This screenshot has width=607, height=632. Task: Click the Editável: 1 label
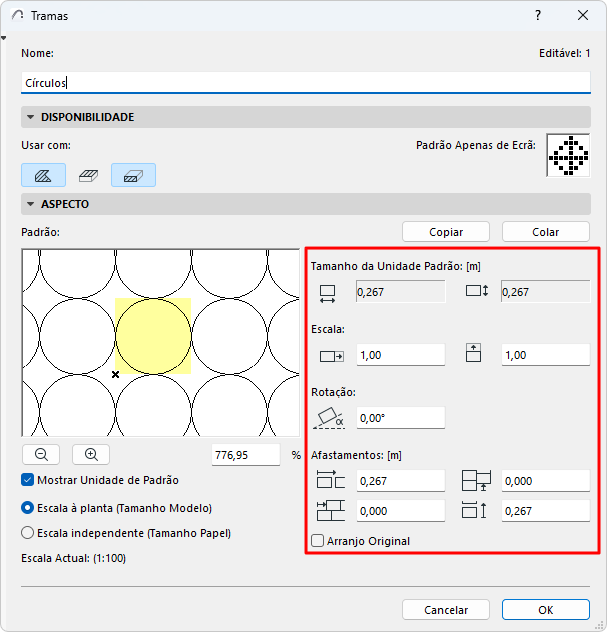tap(565, 53)
